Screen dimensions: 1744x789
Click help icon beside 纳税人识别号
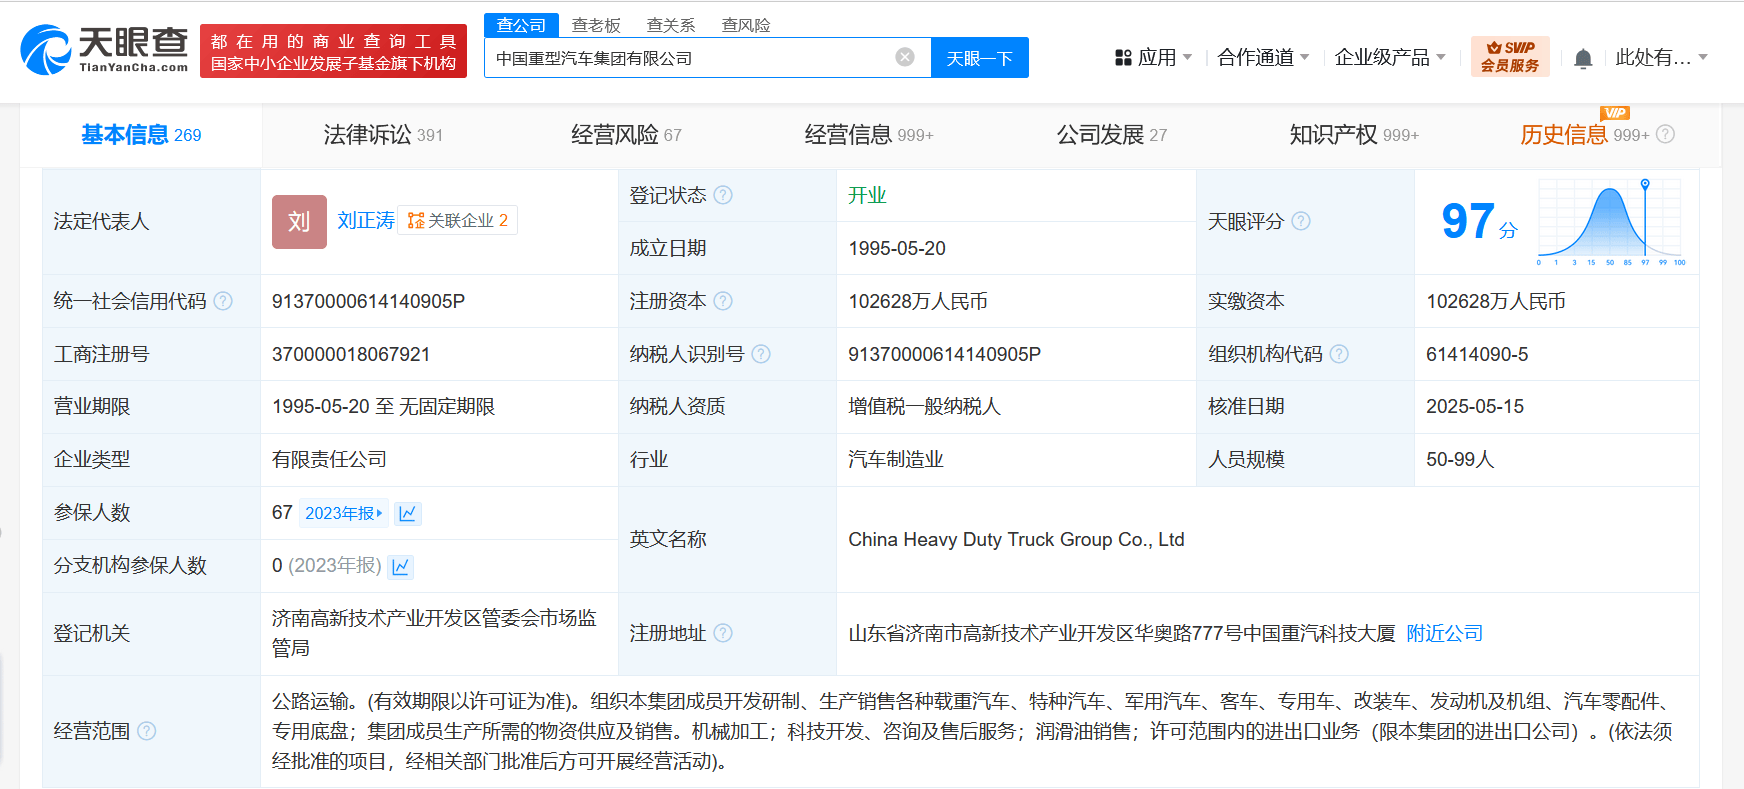[x=761, y=354]
